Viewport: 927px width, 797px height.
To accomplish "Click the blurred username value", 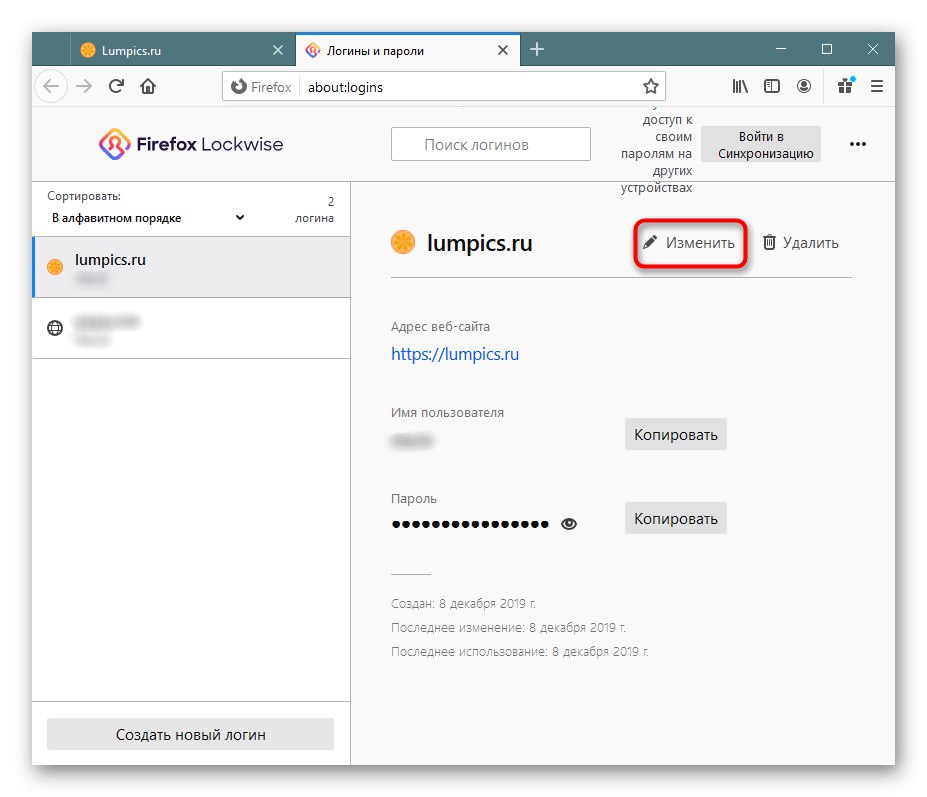I will (x=412, y=440).
